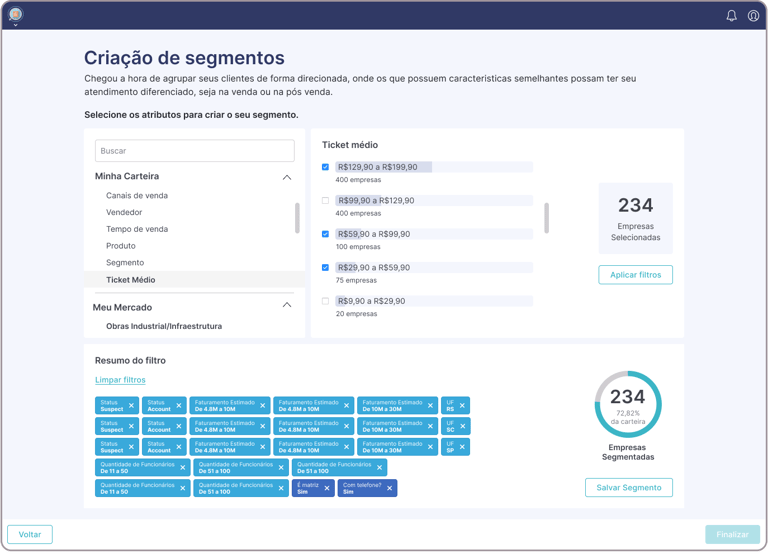768x554 pixels.
Task: Click the 234 Empresas Selecionadas card
Action: (x=635, y=218)
